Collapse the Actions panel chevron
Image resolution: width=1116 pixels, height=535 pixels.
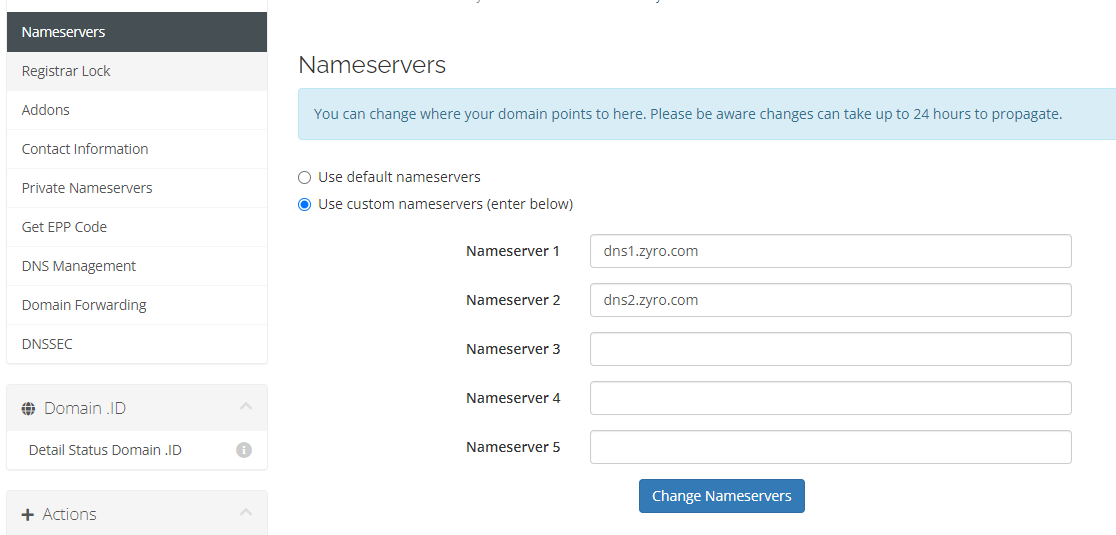pyautogui.click(x=246, y=513)
